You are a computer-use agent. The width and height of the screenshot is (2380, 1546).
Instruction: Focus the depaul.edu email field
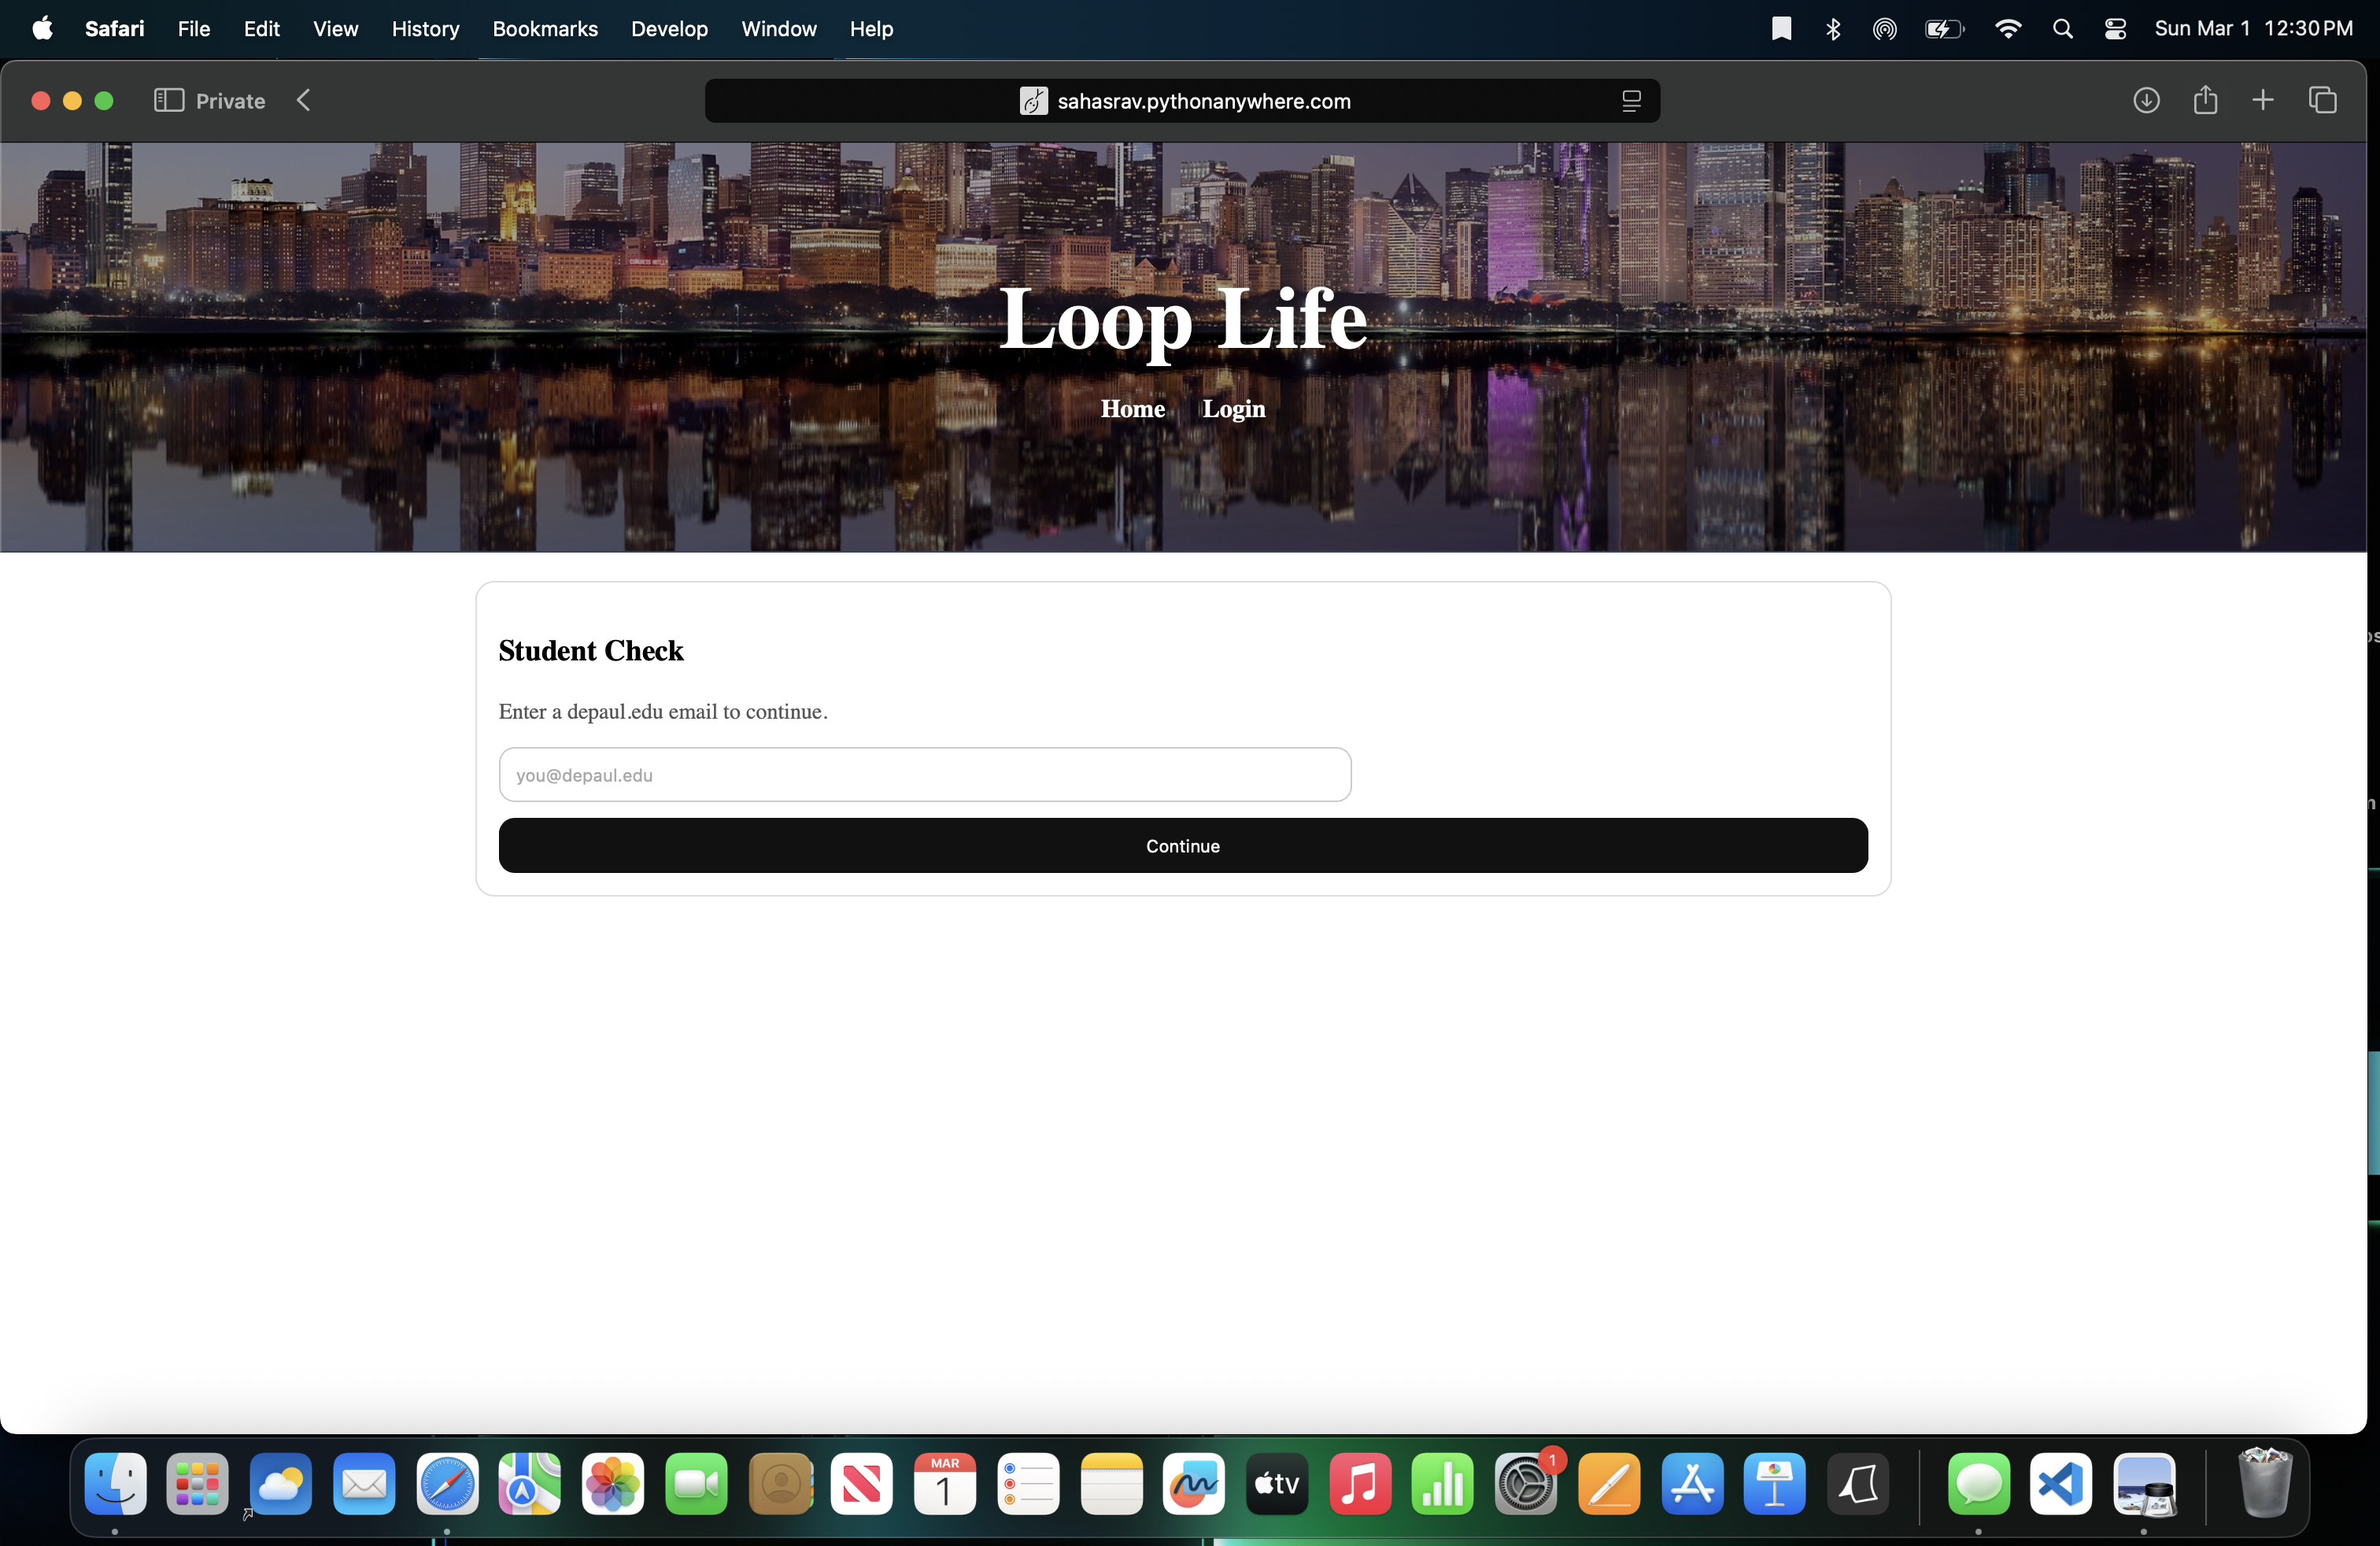(x=924, y=775)
